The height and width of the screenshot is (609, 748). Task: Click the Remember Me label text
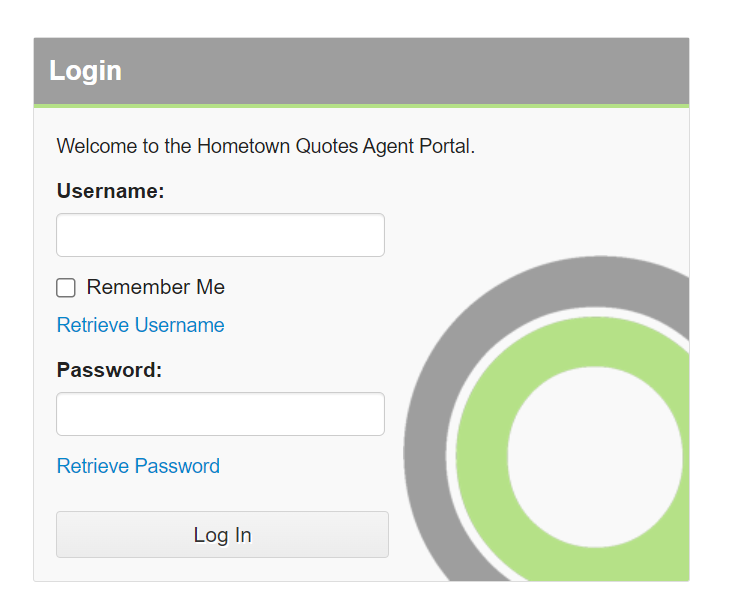(155, 288)
